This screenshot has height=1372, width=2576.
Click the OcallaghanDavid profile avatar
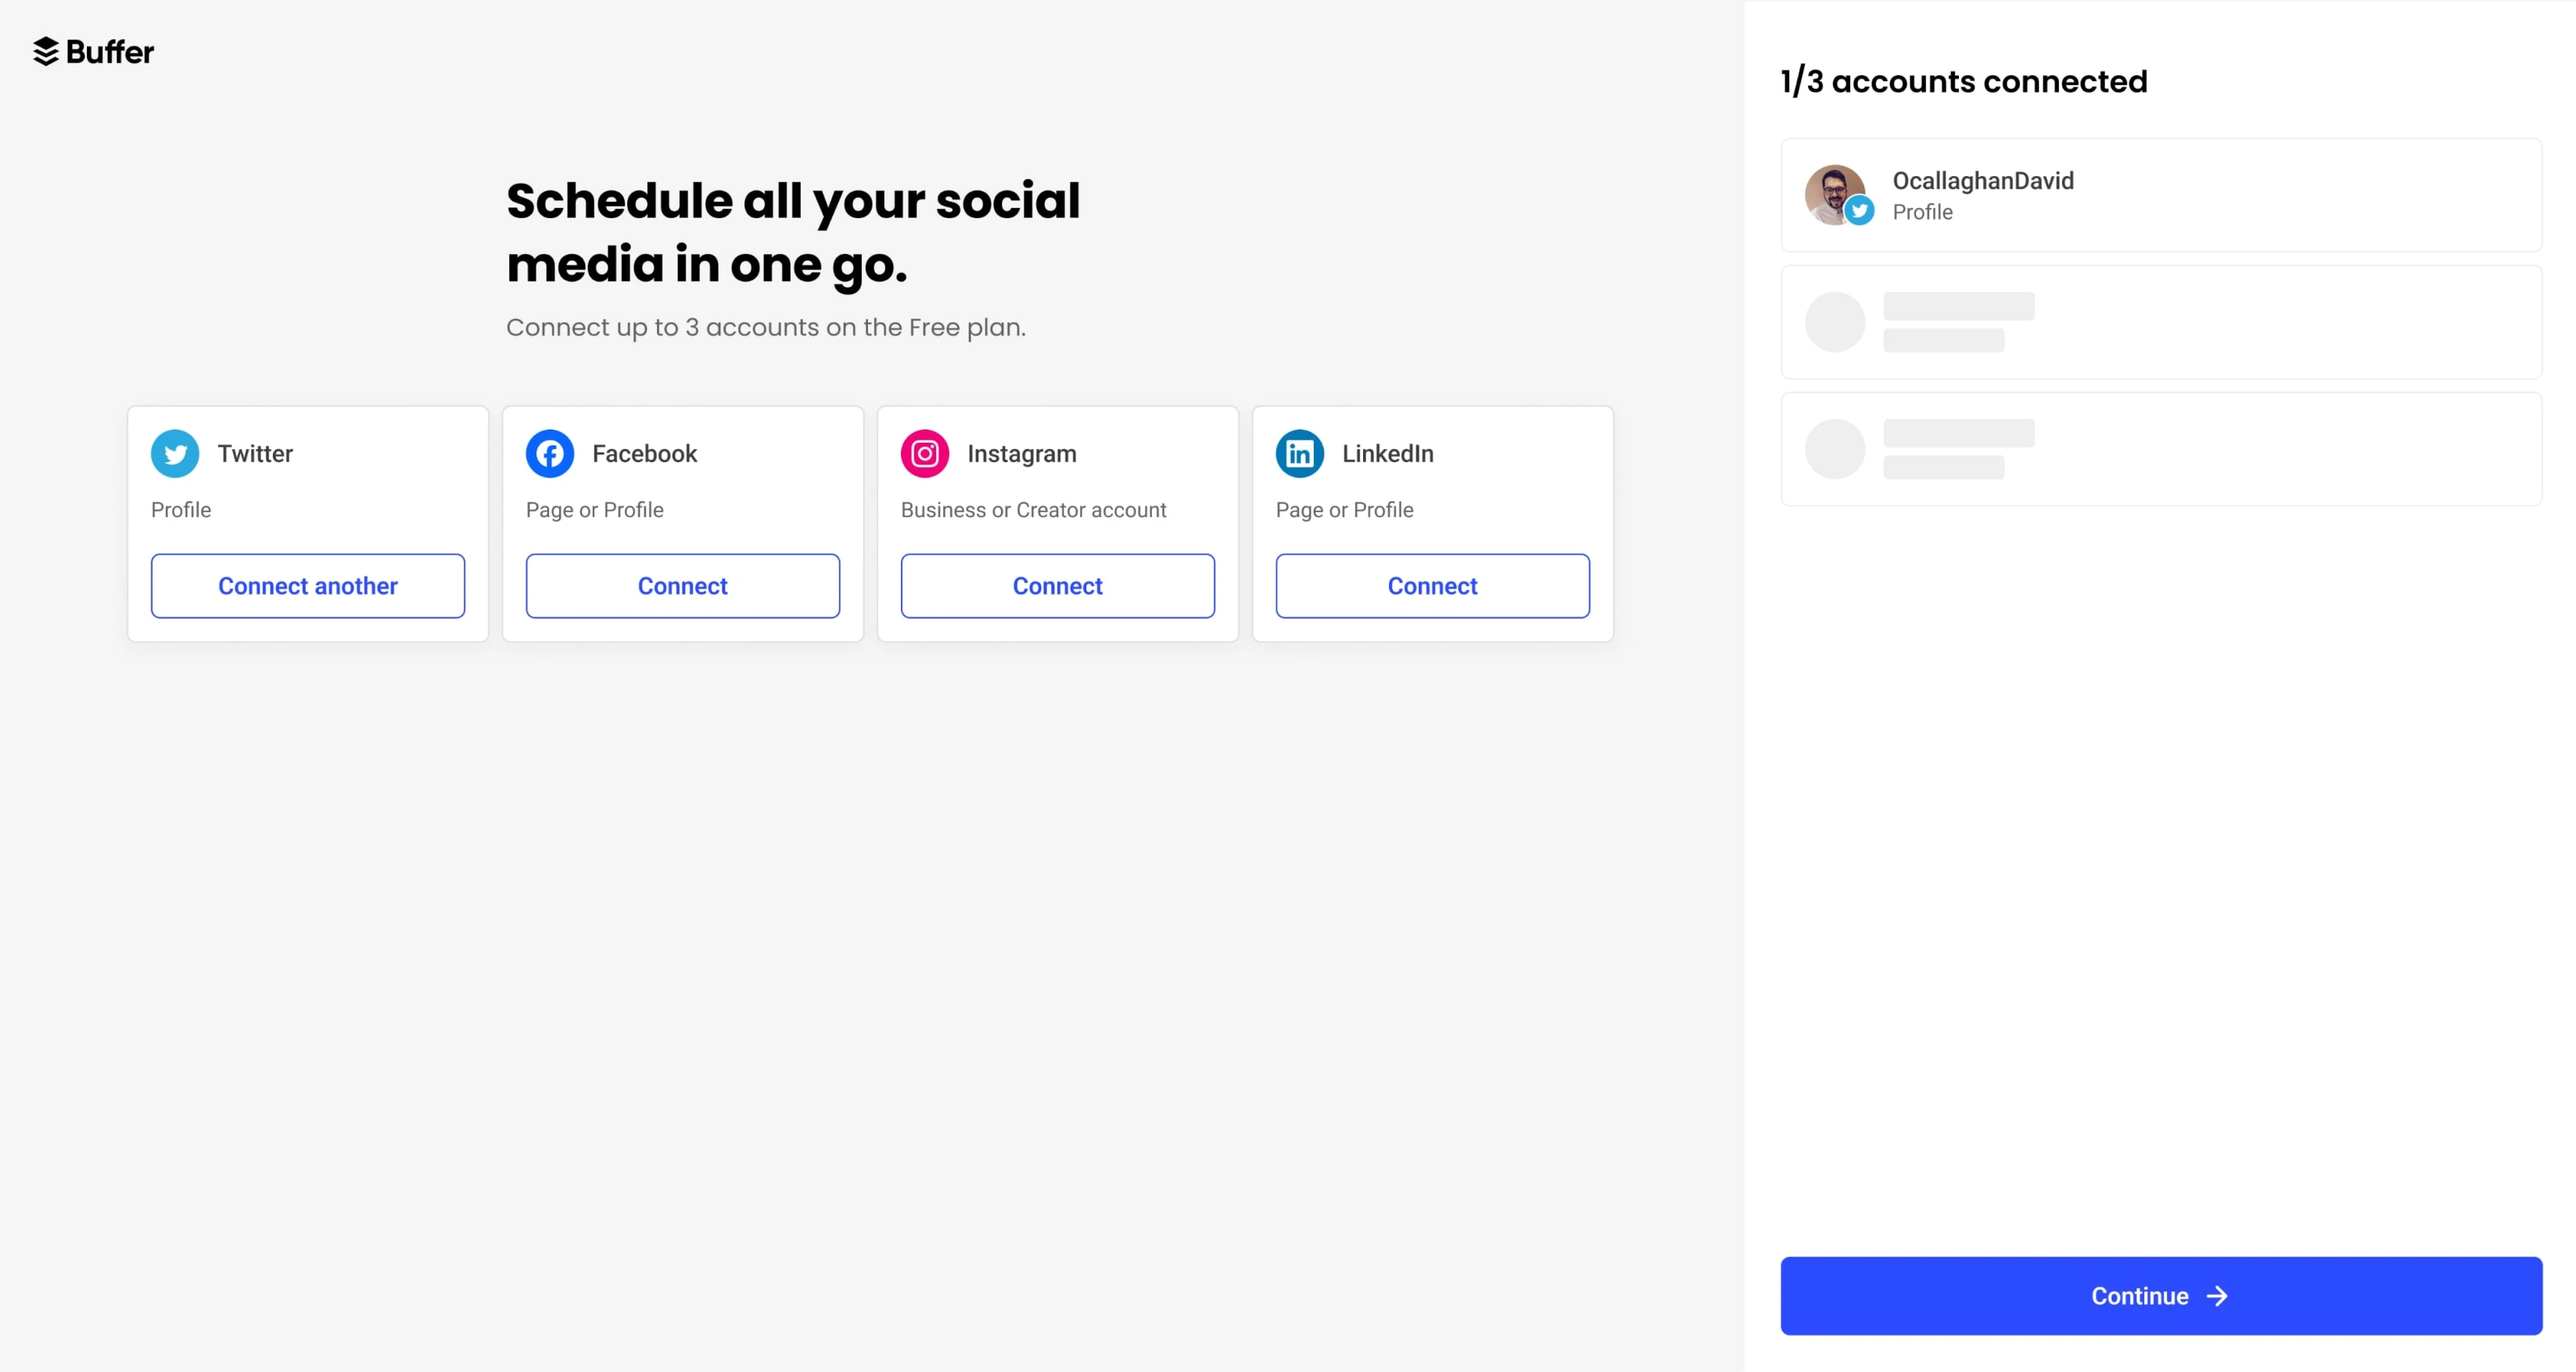coord(1834,194)
